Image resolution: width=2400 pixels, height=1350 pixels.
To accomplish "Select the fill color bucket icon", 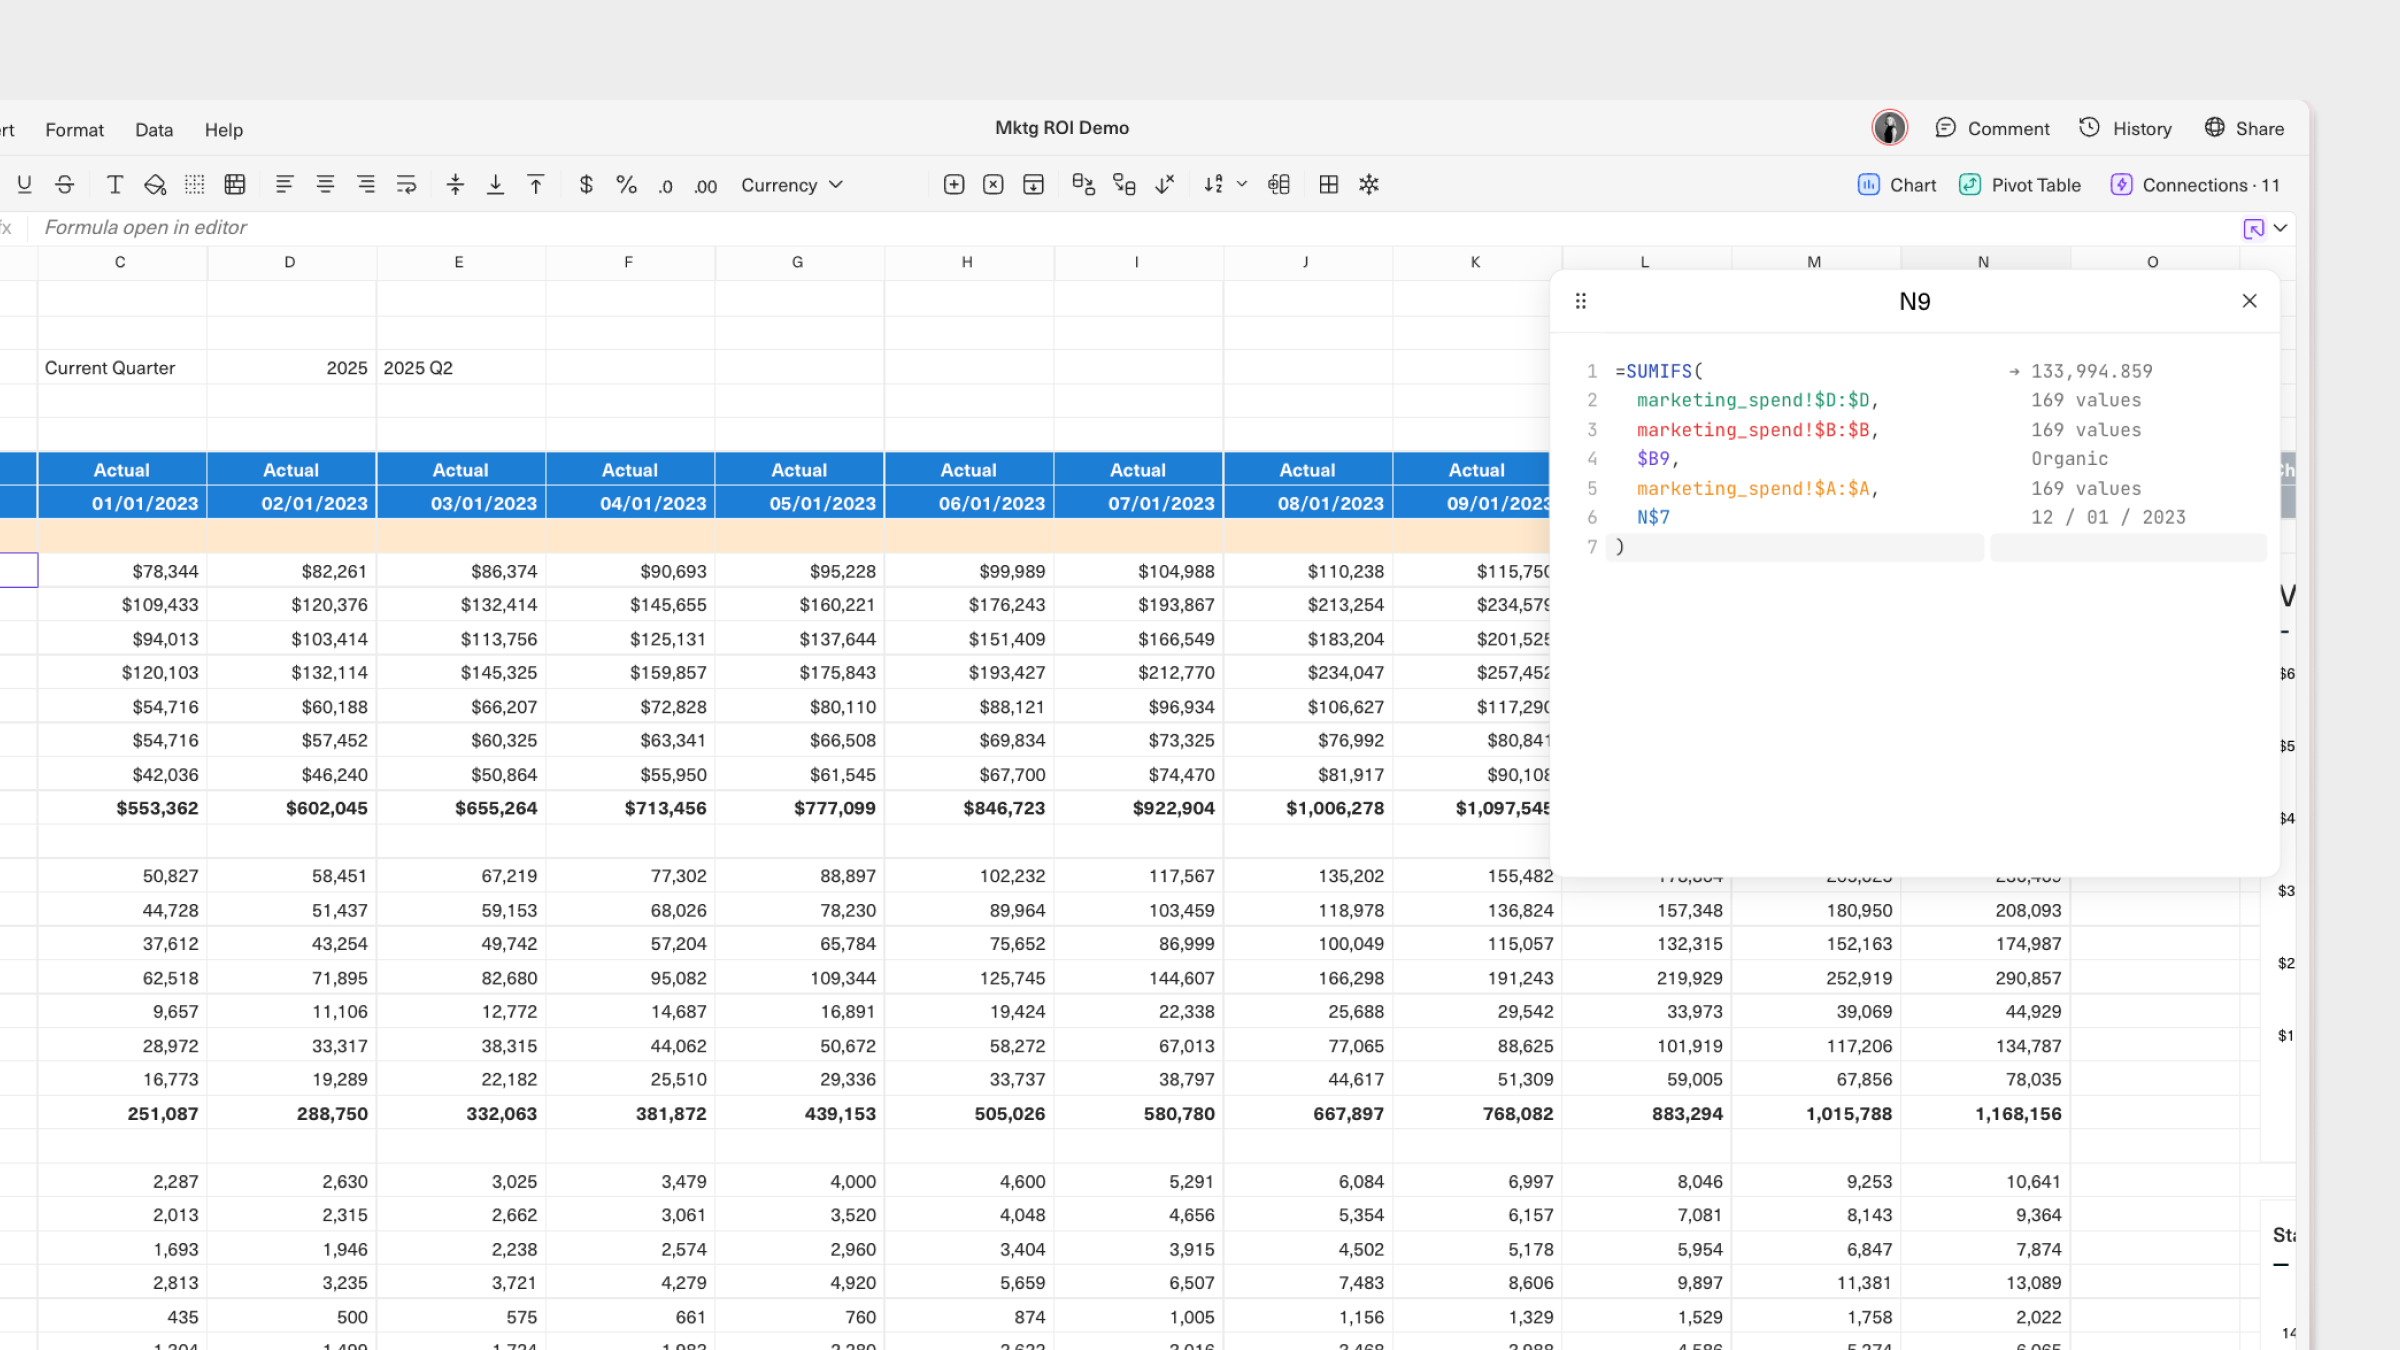I will (155, 185).
